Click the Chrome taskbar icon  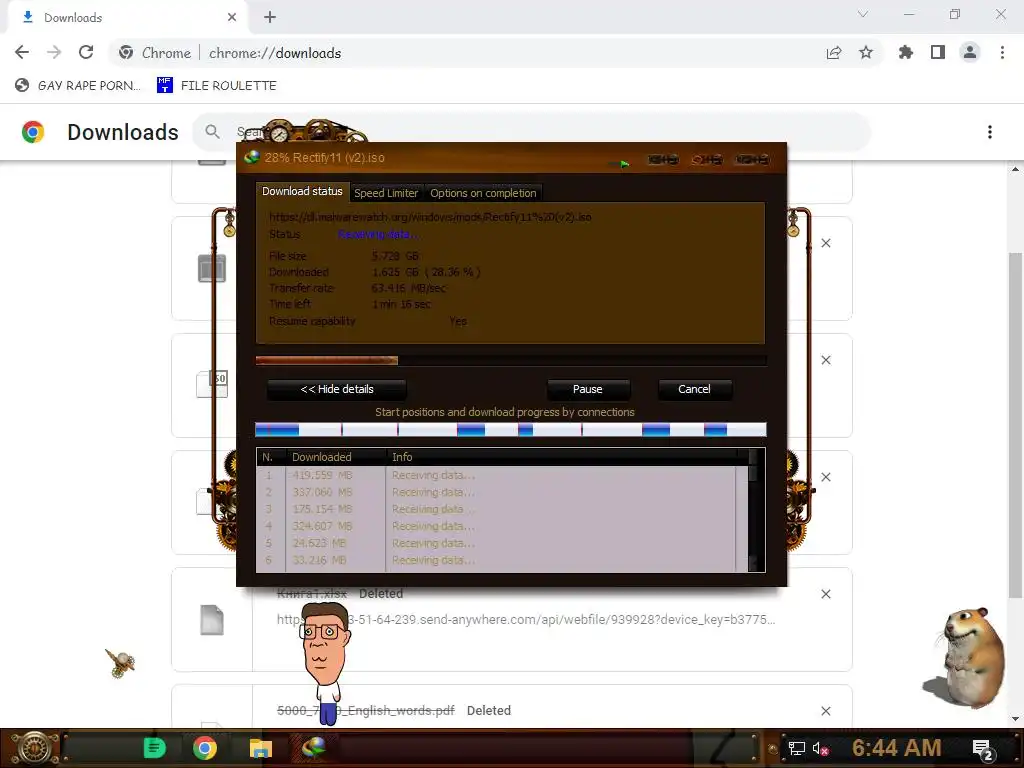click(204, 748)
